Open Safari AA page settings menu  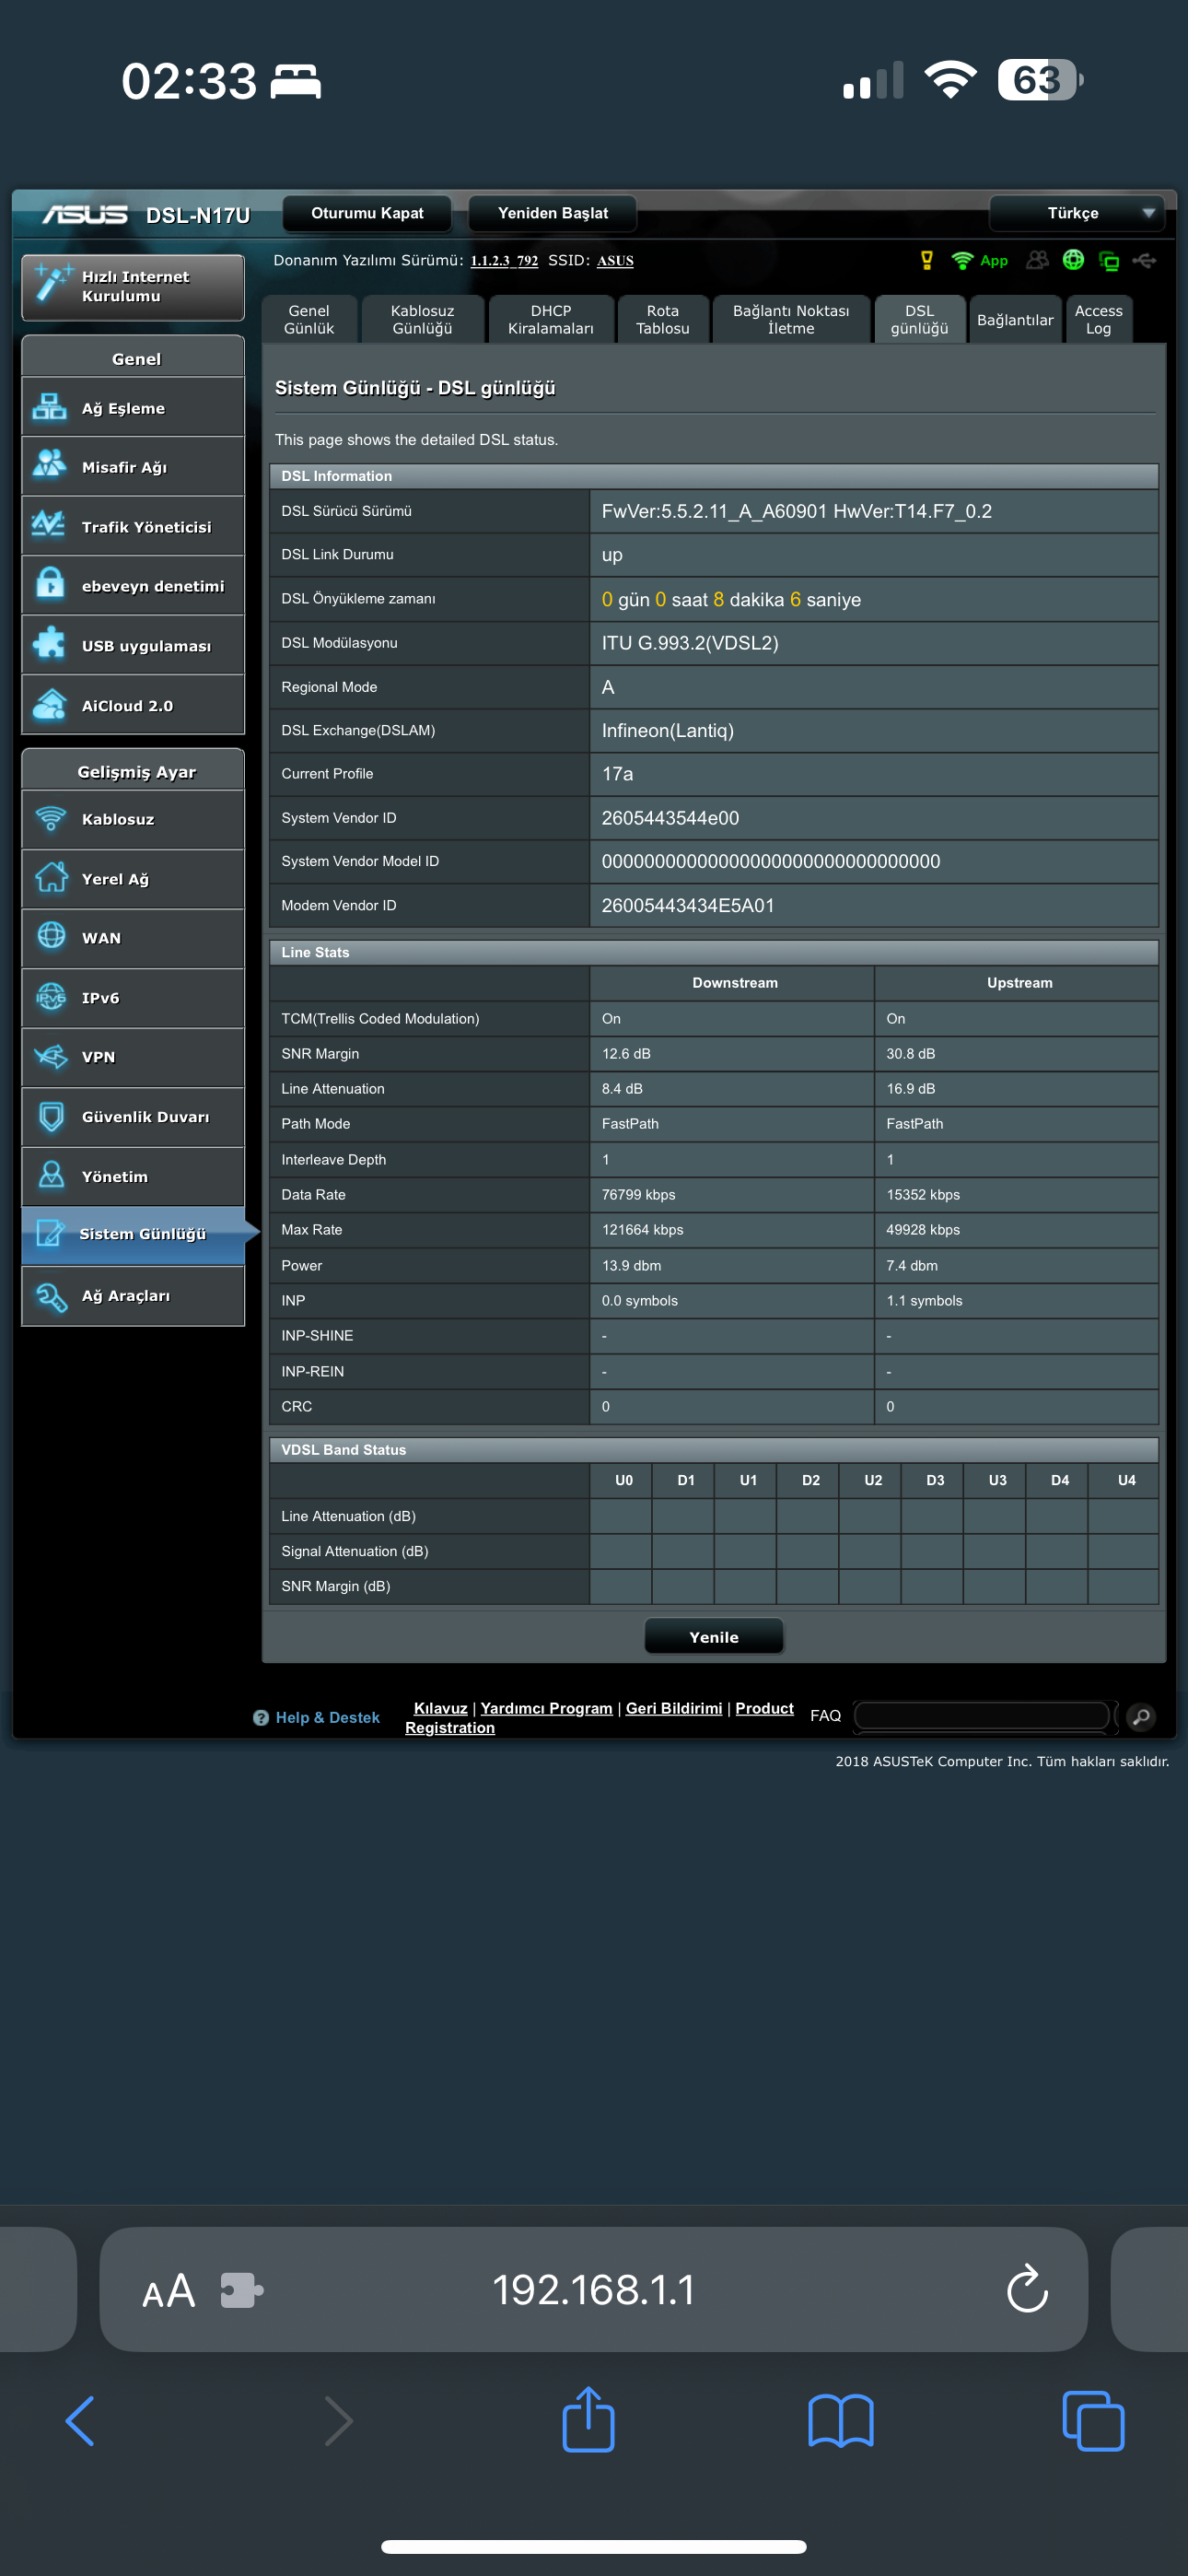point(168,2290)
